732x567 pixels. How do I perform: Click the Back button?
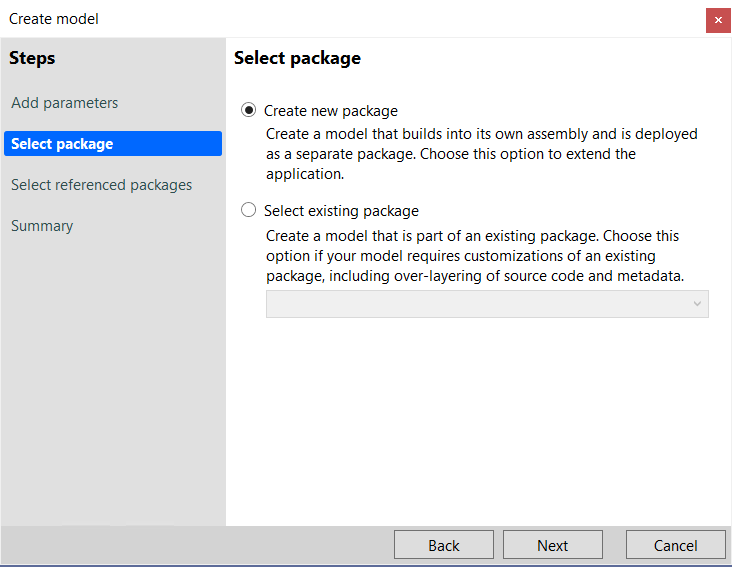tap(443, 545)
